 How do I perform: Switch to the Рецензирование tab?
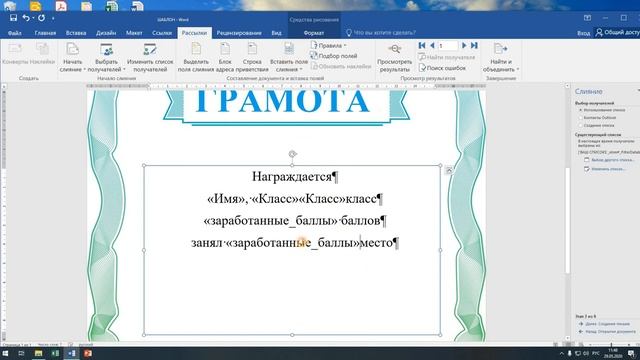(239, 33)
